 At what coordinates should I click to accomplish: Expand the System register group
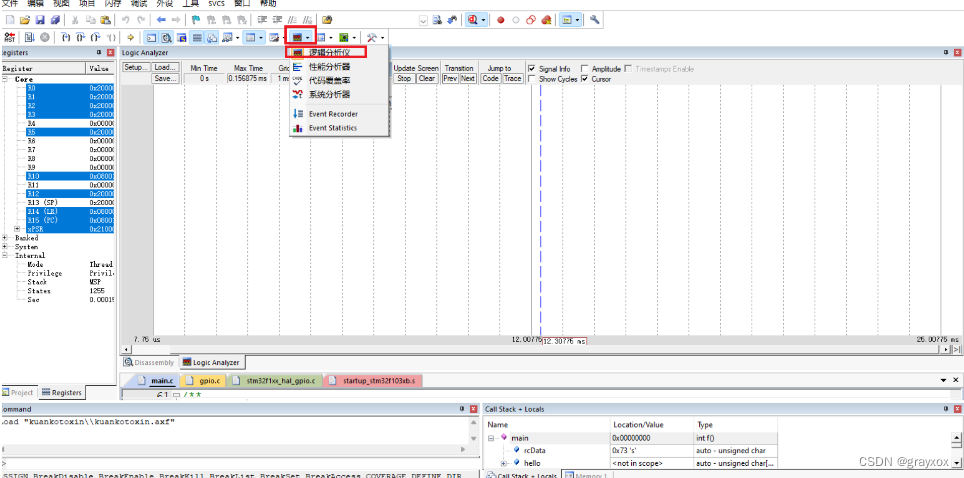pyautogui.click(x=6, y=247)
